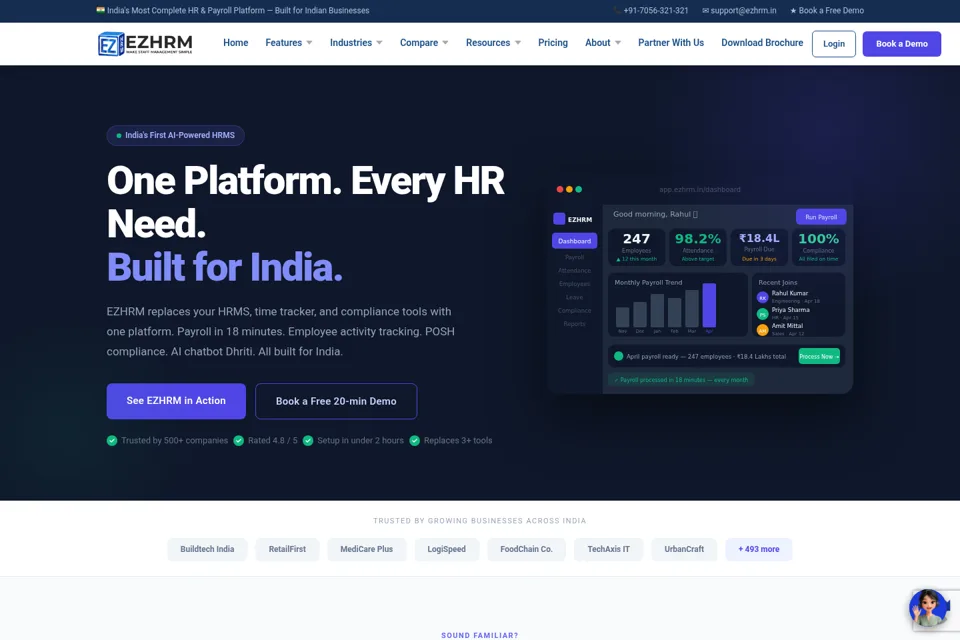Image resolution: width=960 pixels, height=640 pixels.
Task: Click the 100% Compliance stat card
Action: coord(819,247)
